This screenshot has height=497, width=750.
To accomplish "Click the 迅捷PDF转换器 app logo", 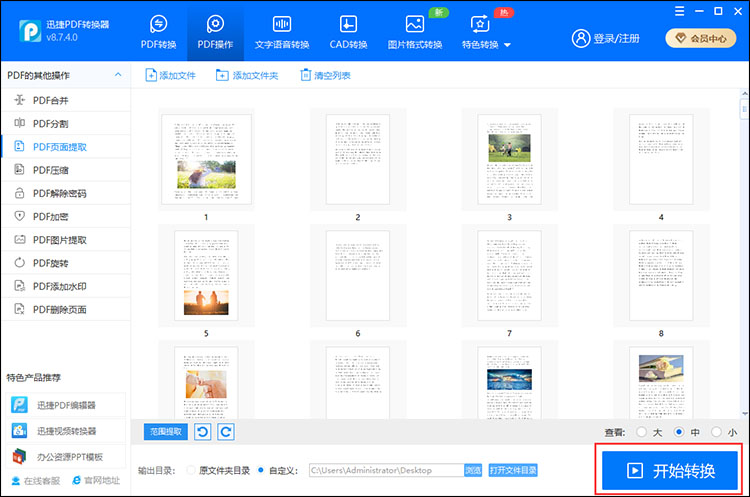I will (x=30, y=31).
